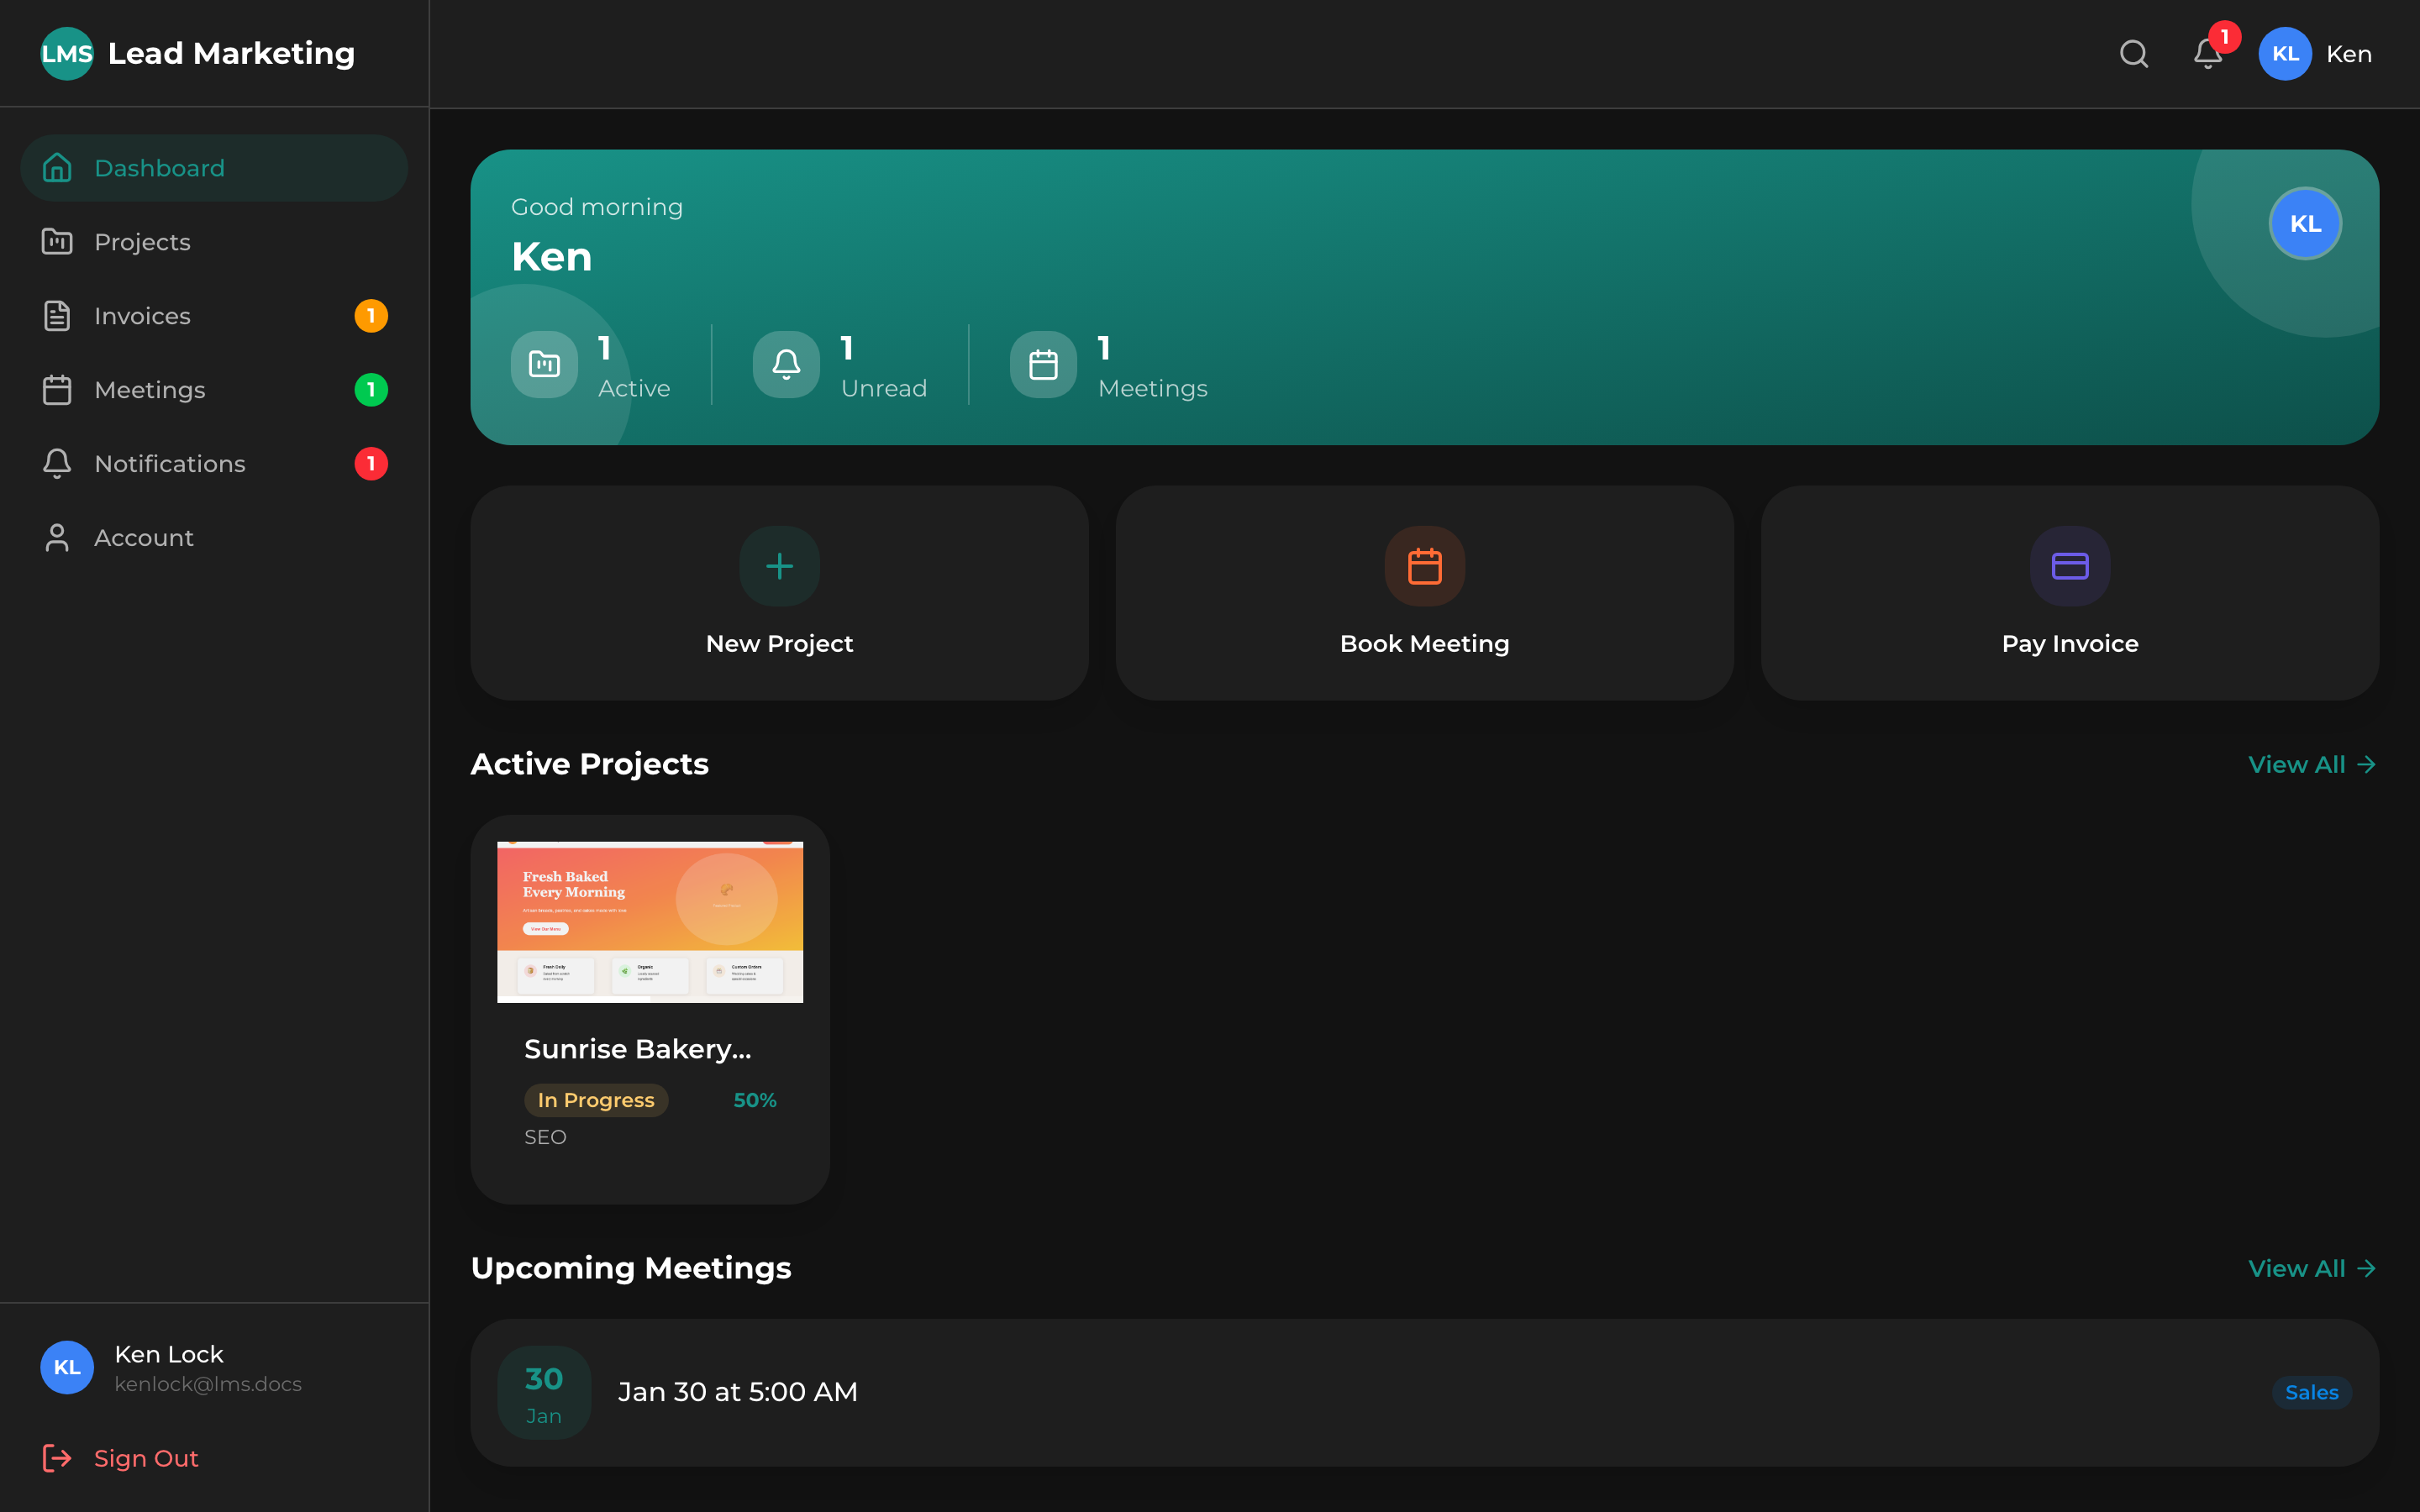Screen dimensions: 2420x1512
Task: Click the In Progress status badge
Action: [x=596, y=1099]
